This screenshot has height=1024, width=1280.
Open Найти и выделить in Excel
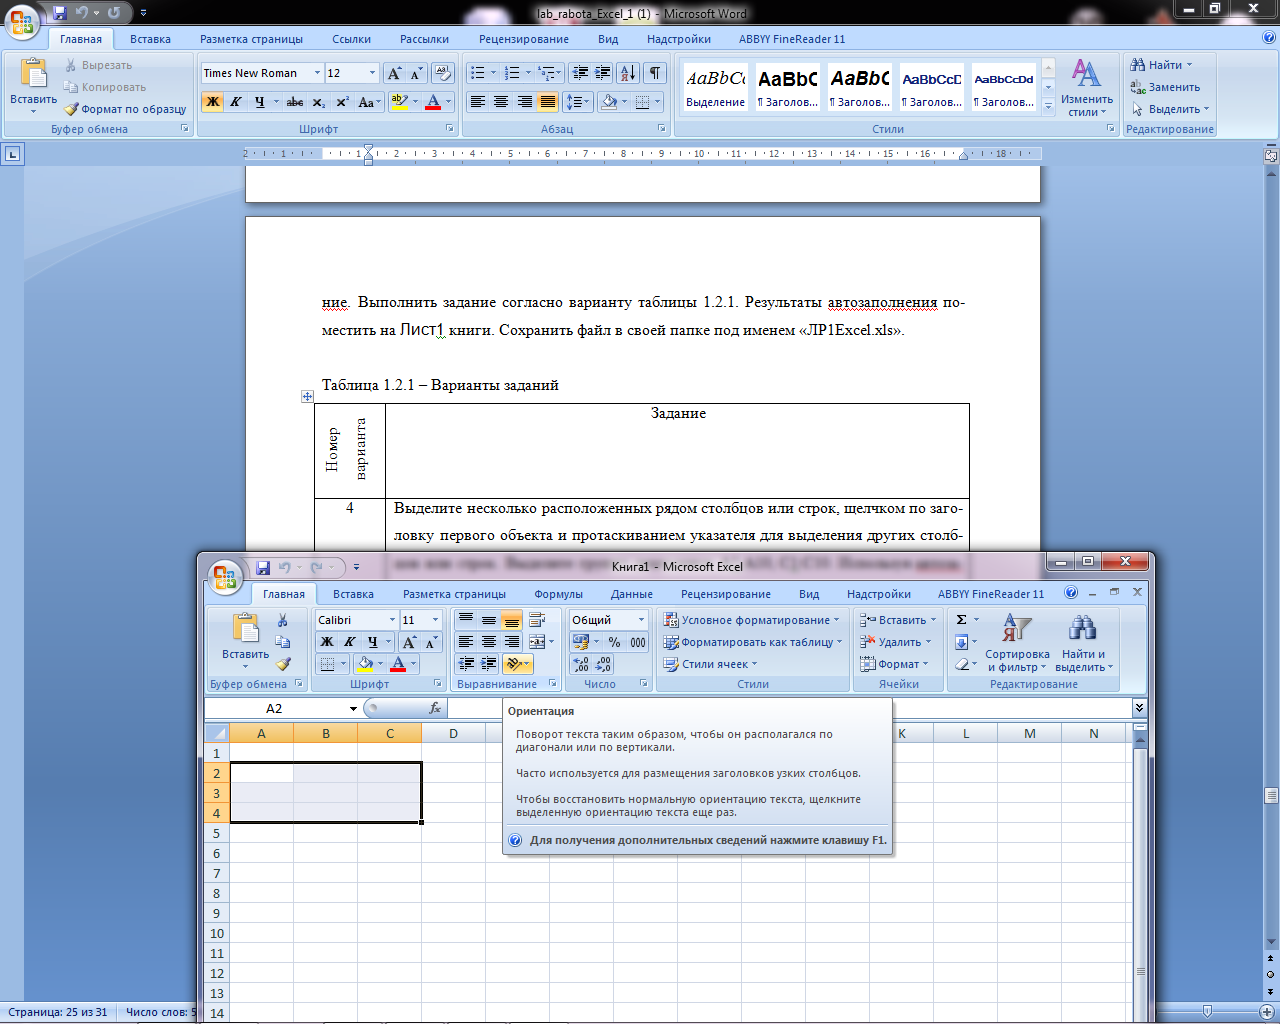pos(1084,641)
